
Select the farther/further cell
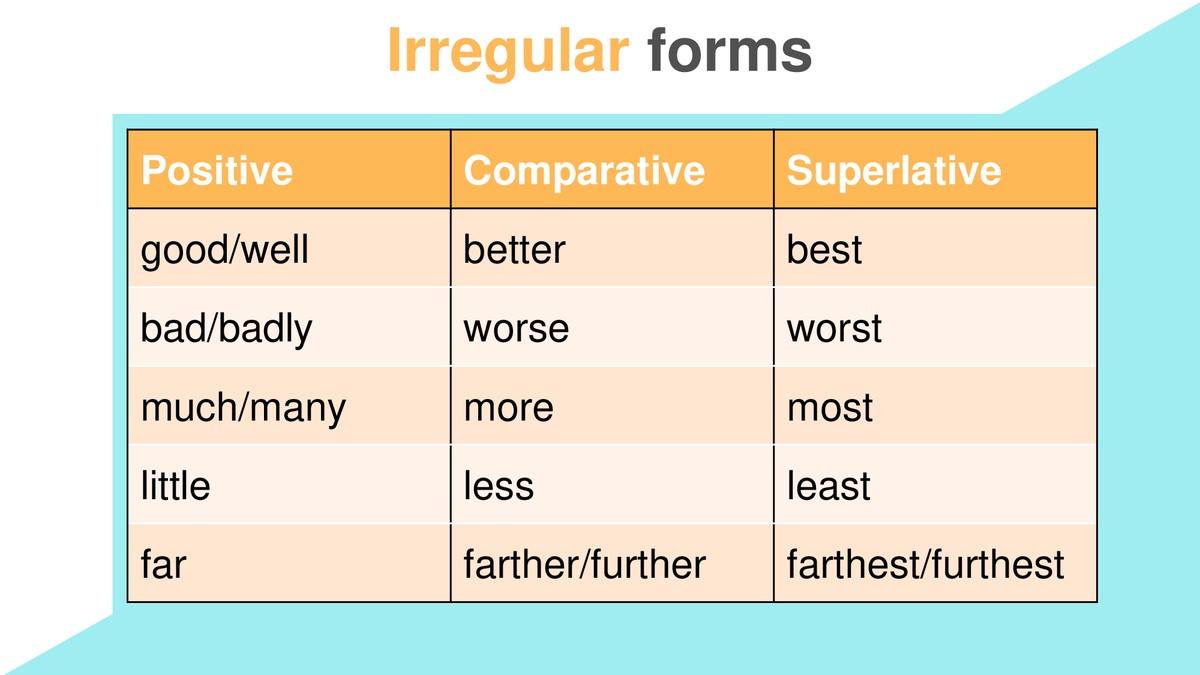pos(612,563)
